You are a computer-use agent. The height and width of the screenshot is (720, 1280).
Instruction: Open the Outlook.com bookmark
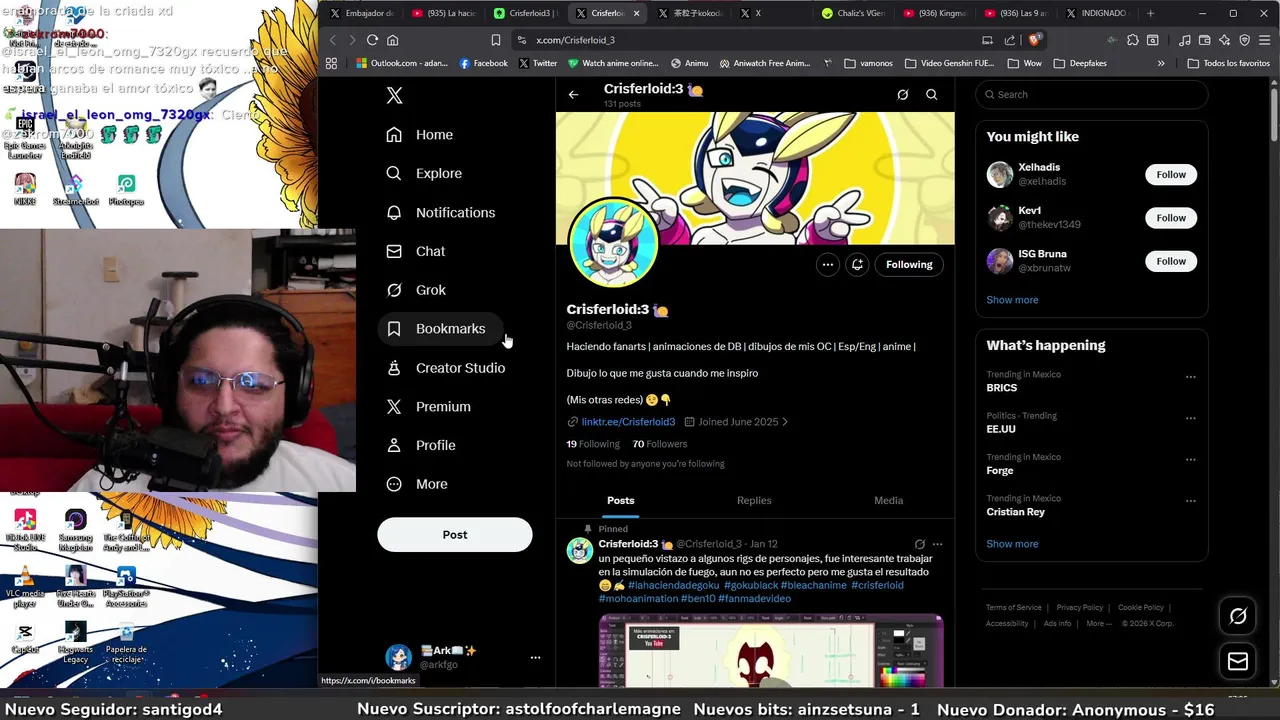(x=402, y=63)
